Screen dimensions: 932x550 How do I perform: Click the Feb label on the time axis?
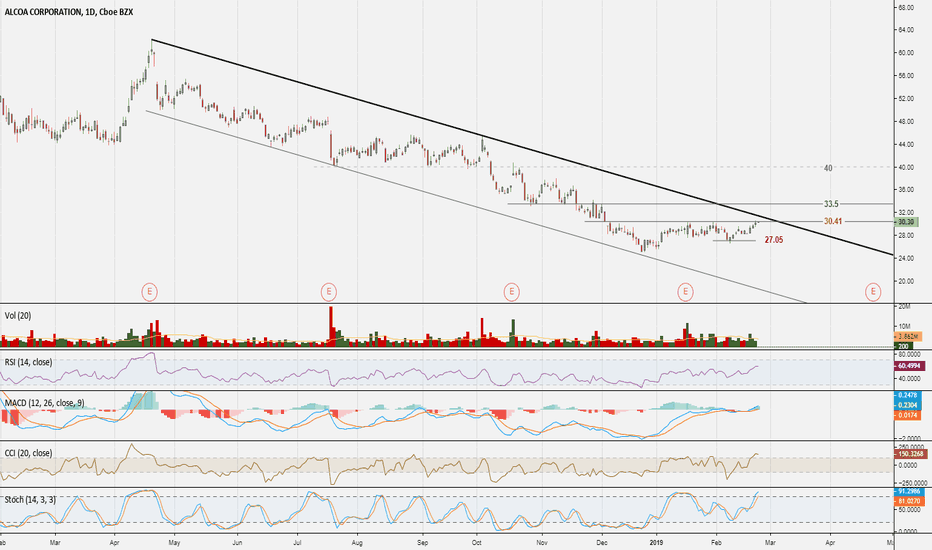[716, 542]
